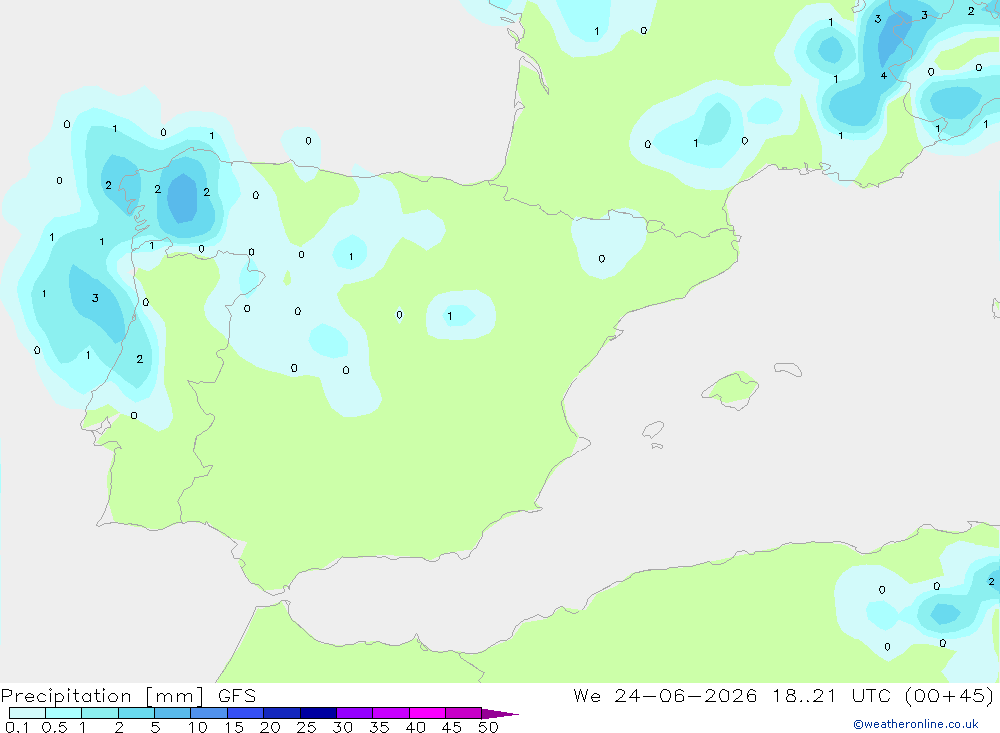Click the 'Precipitation [mm] GFS' title

128,696
